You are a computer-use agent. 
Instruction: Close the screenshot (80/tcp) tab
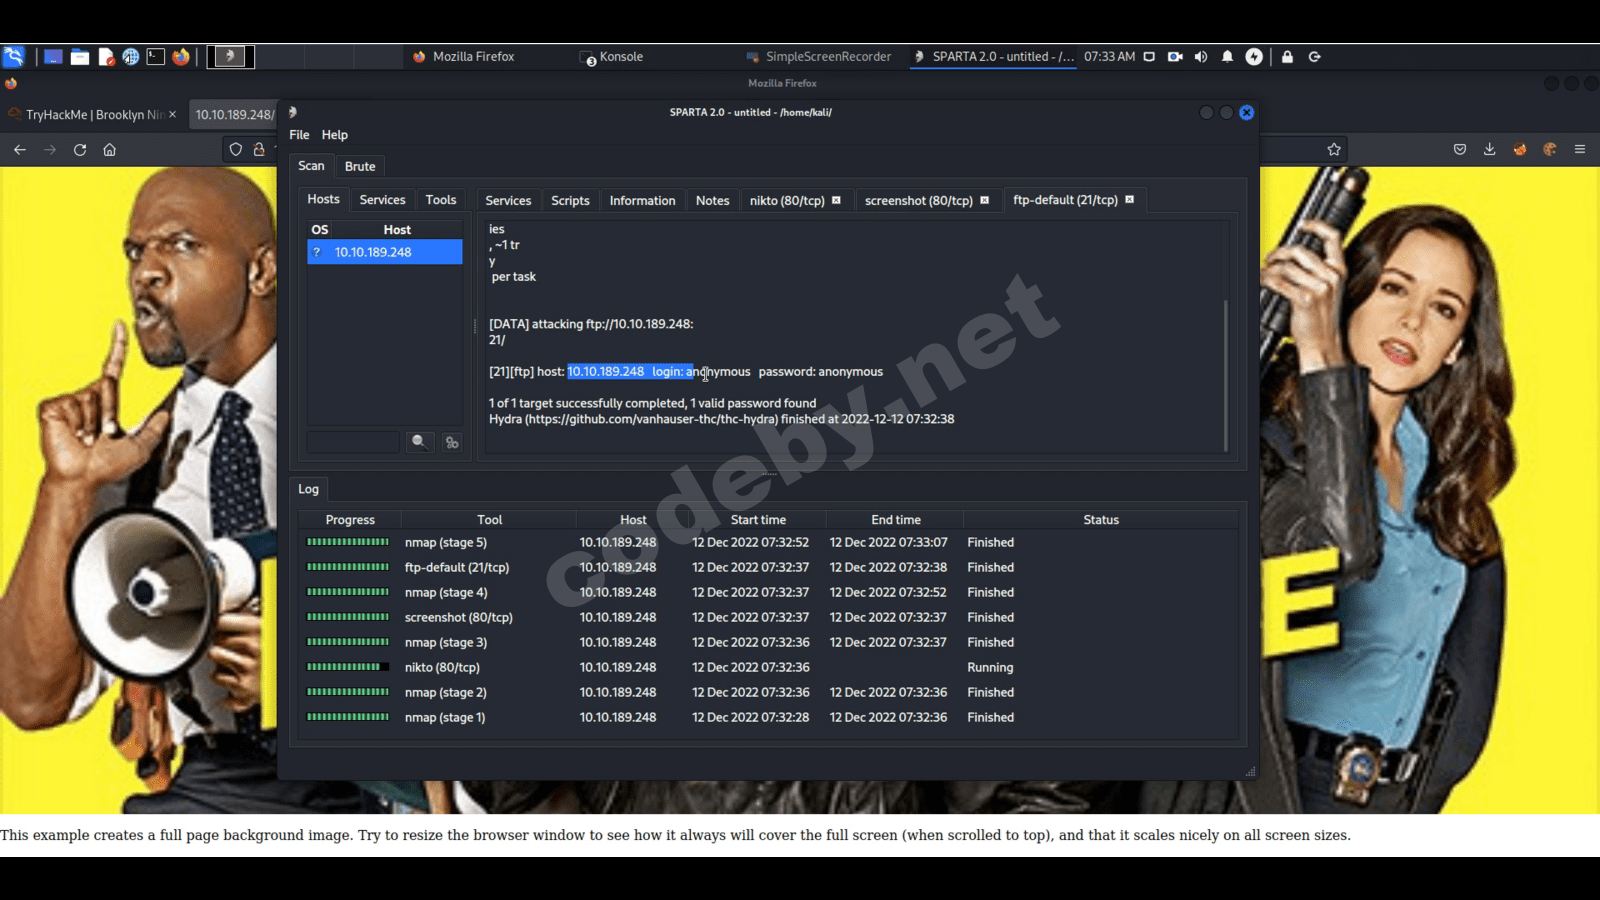point(984,200)
